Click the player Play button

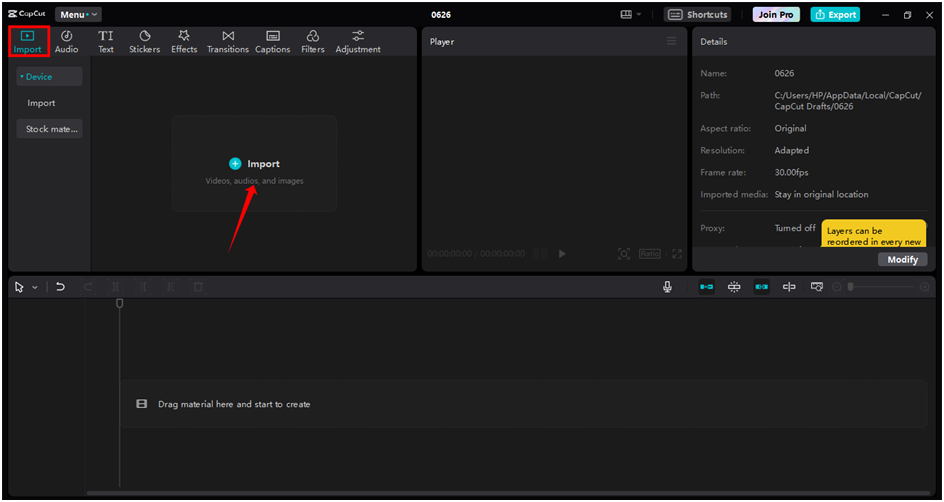click(x=562, y=254)
